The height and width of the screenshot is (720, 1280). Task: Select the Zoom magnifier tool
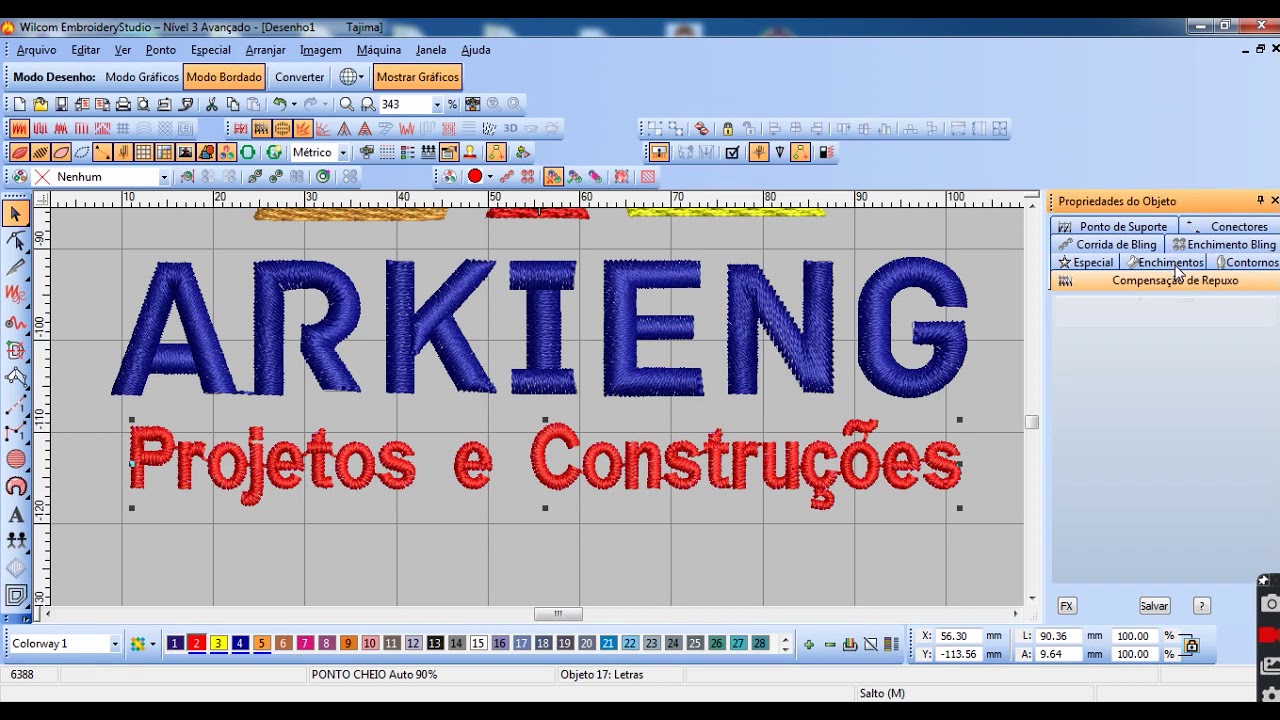click(347, 104)
